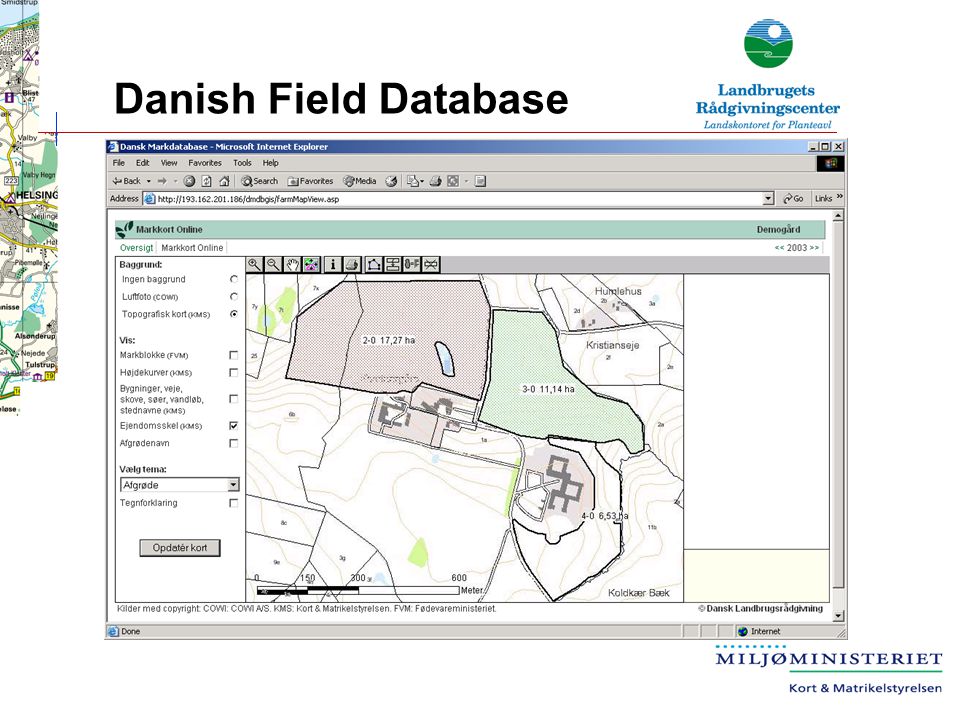
Task: Click the browser History icon
Action: tap(391, 181)
